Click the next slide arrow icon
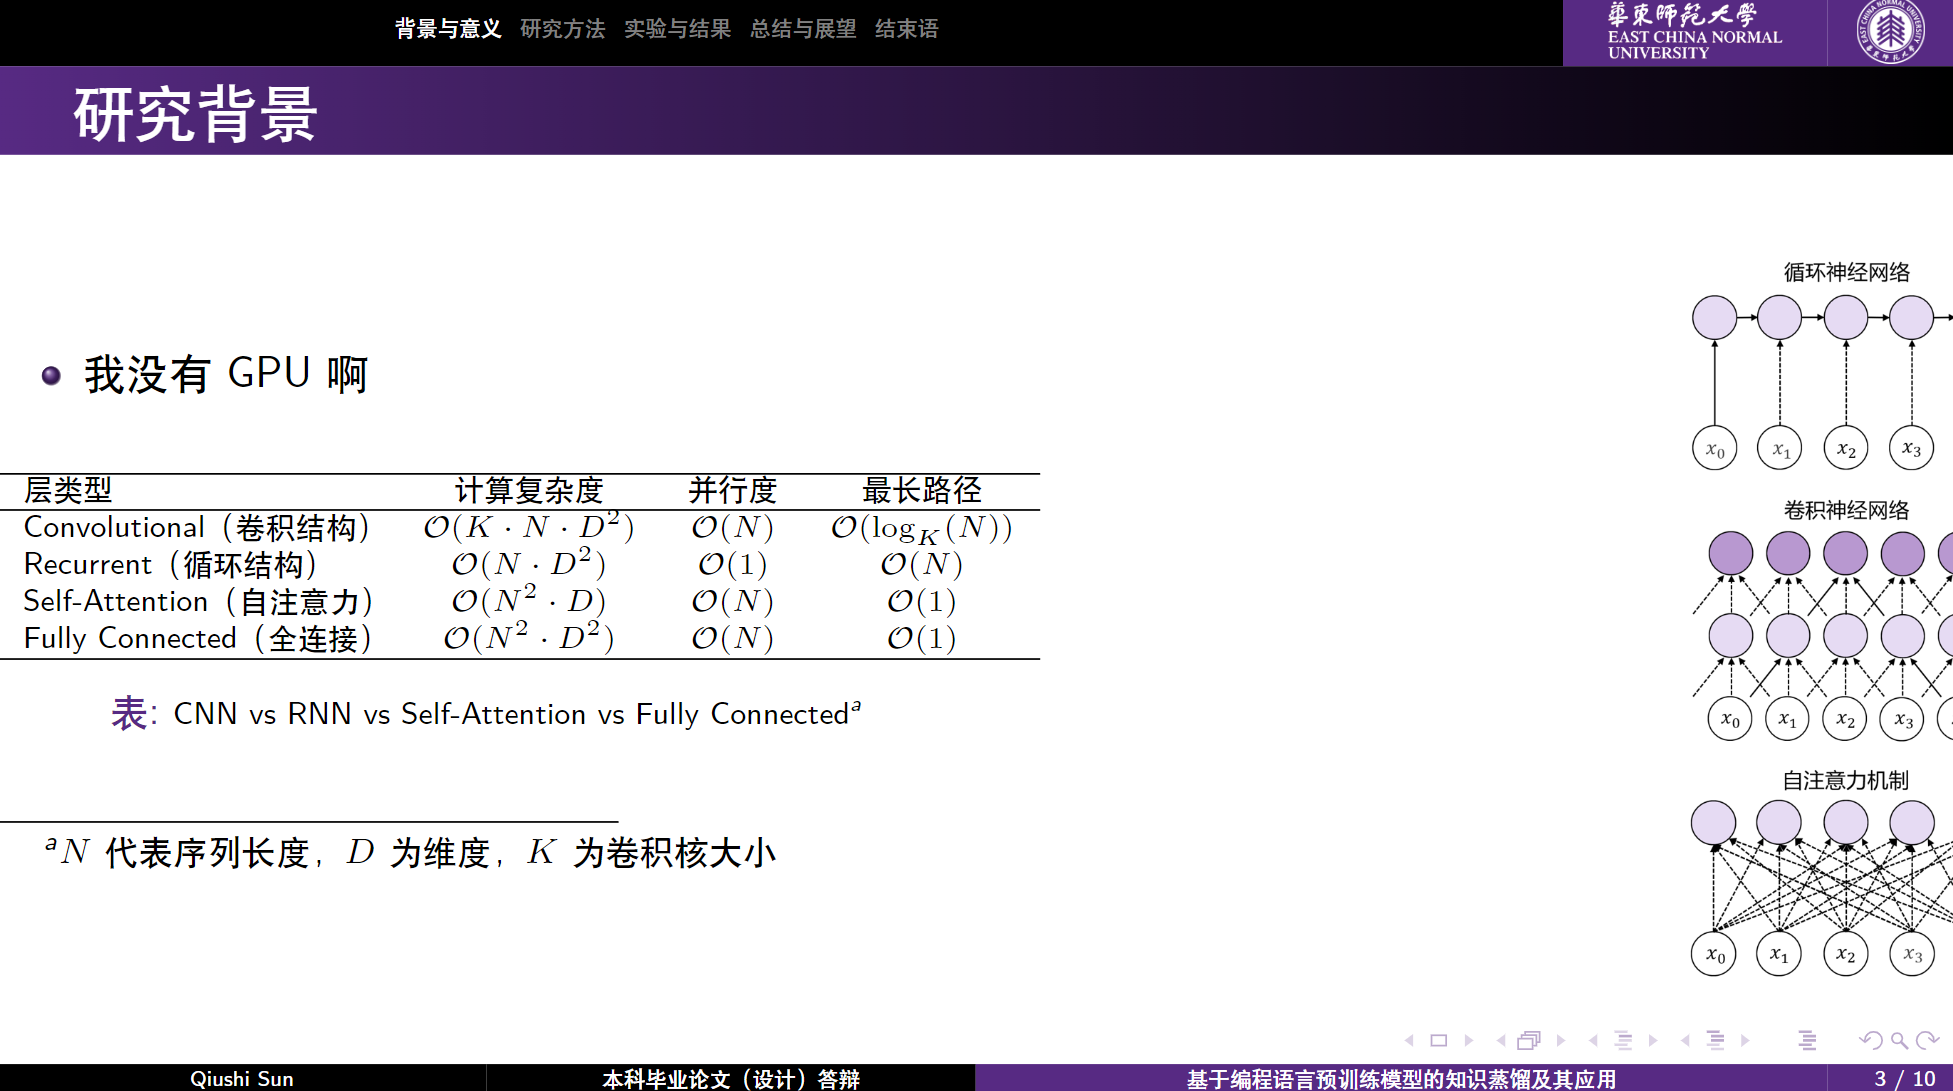This screenshot has width=1953, height=1091. click(x=1468, y=1040)
